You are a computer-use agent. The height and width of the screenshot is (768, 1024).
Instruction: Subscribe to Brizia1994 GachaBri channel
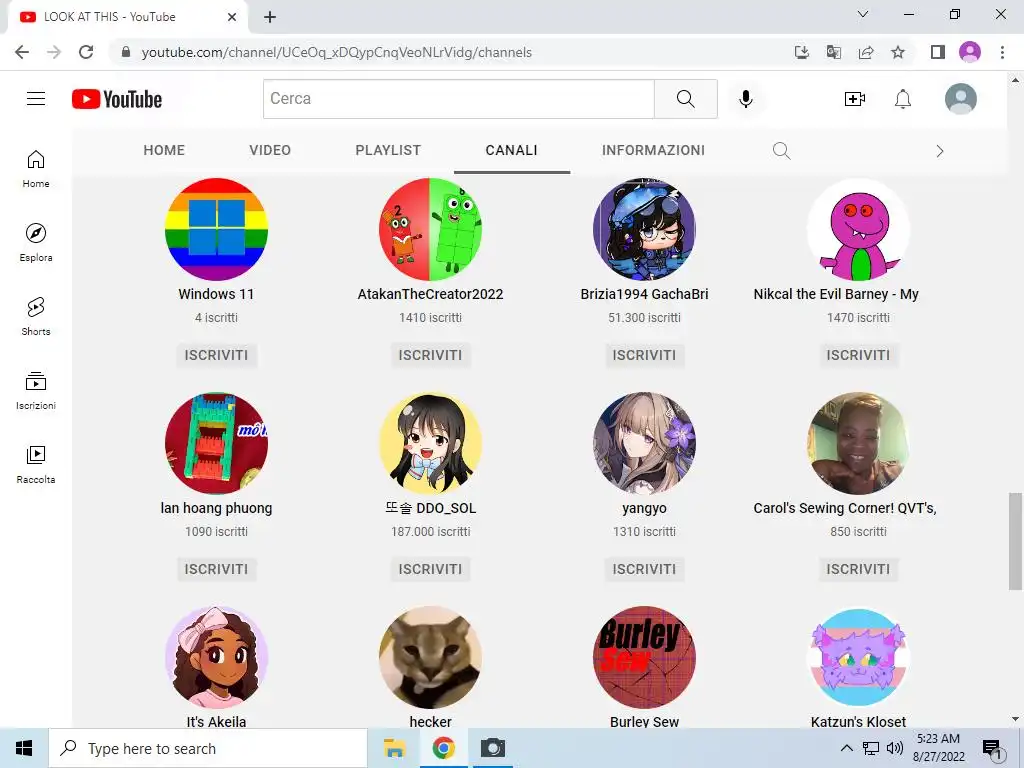point(645,355)
